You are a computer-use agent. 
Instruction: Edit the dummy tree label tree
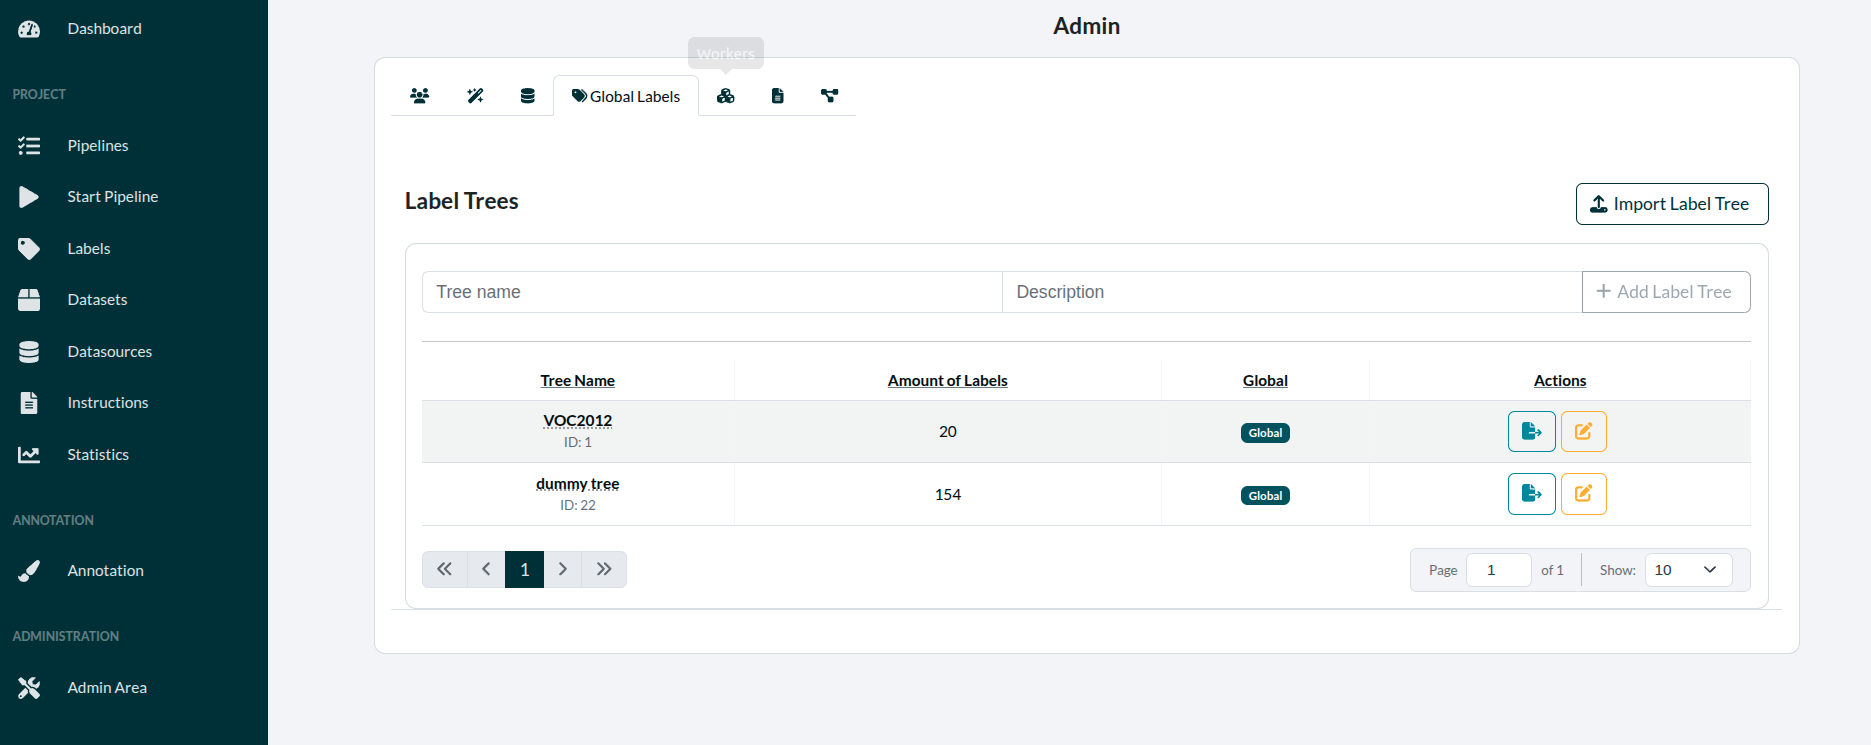[x=1583, y=494]
